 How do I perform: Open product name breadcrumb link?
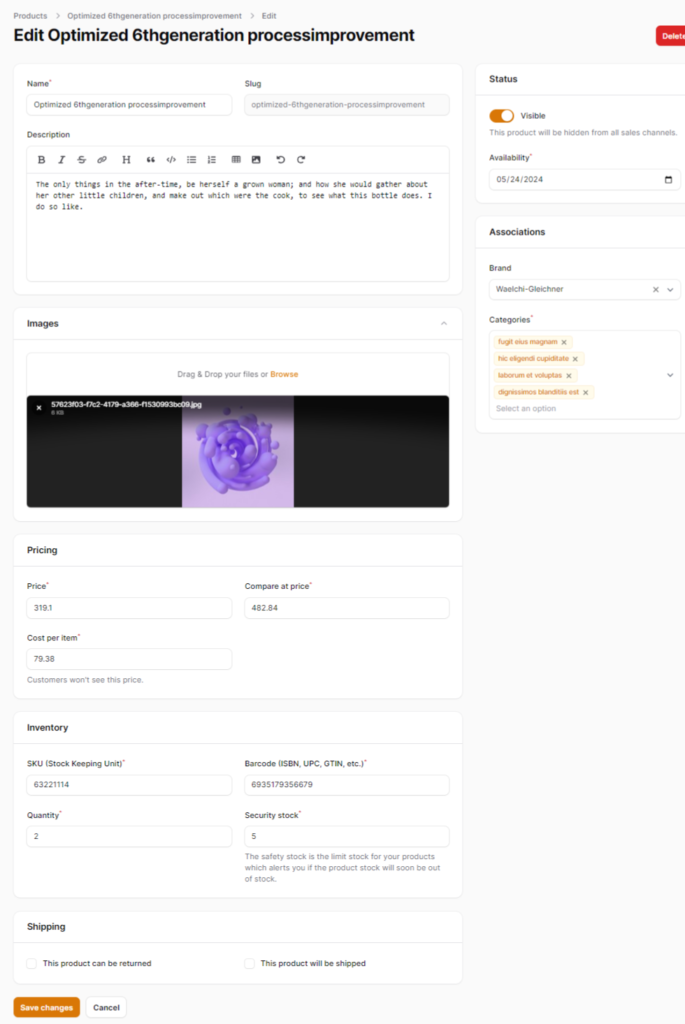point(154,16)
